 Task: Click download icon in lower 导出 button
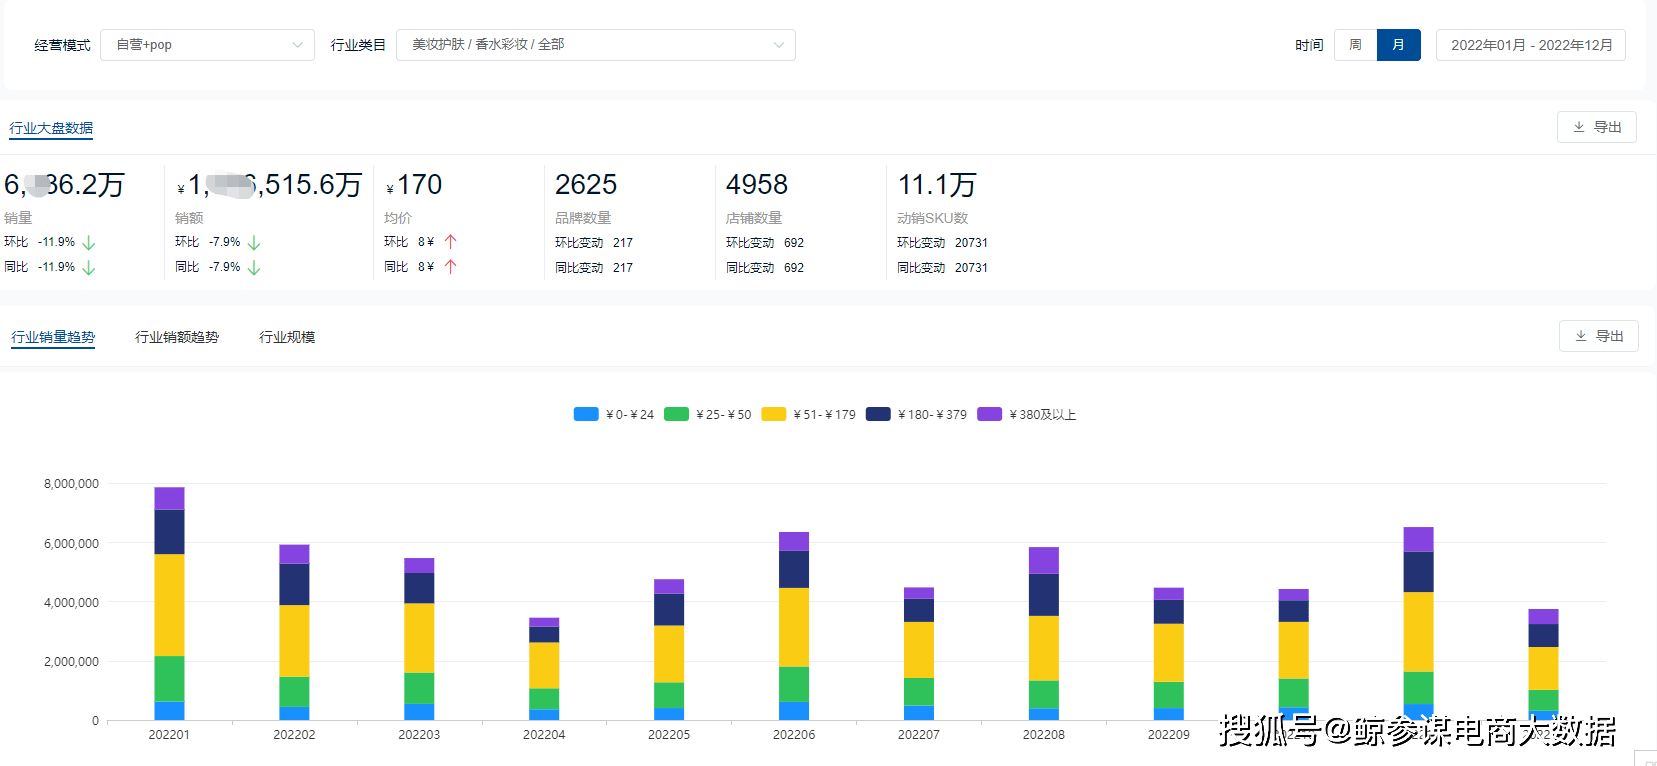coord(1581,336)
